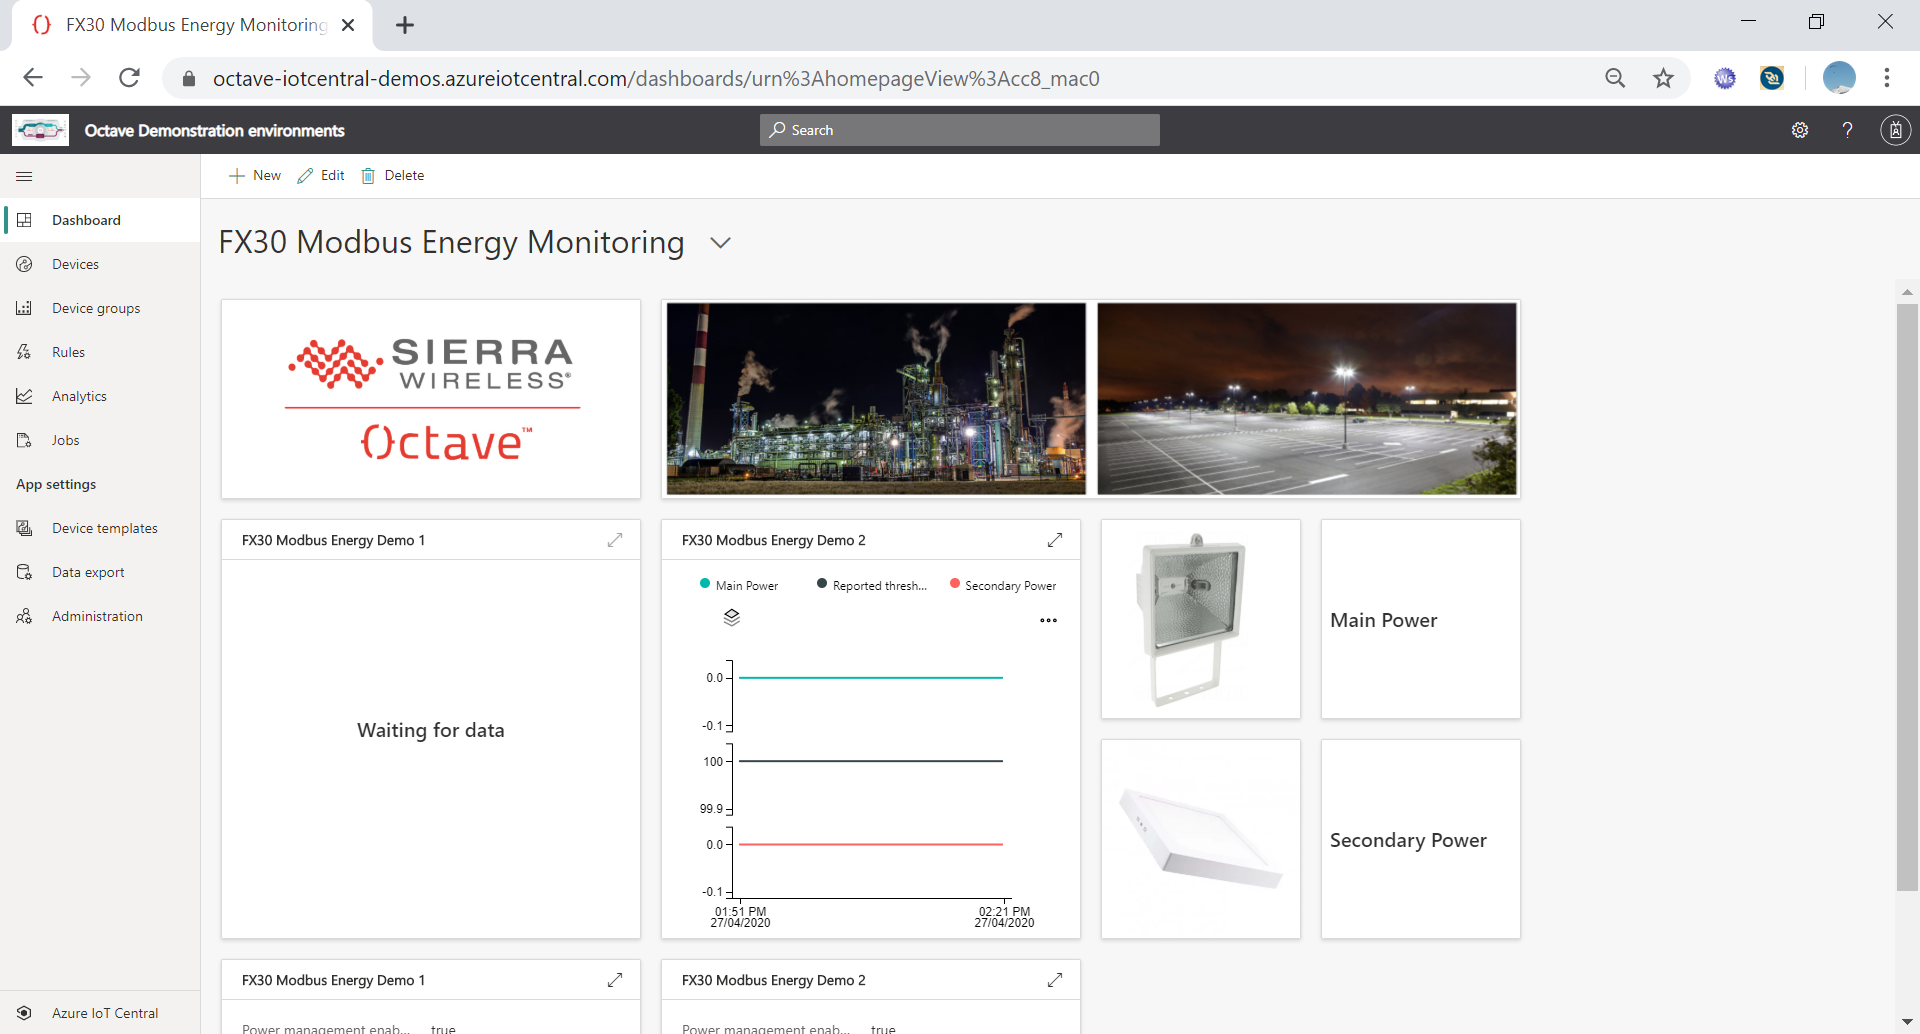The height and width of the screenshot is (1034, 1920).
Task: Click the dashboard vertical scrollbar thumb
Action: [x=1907, y=596]
